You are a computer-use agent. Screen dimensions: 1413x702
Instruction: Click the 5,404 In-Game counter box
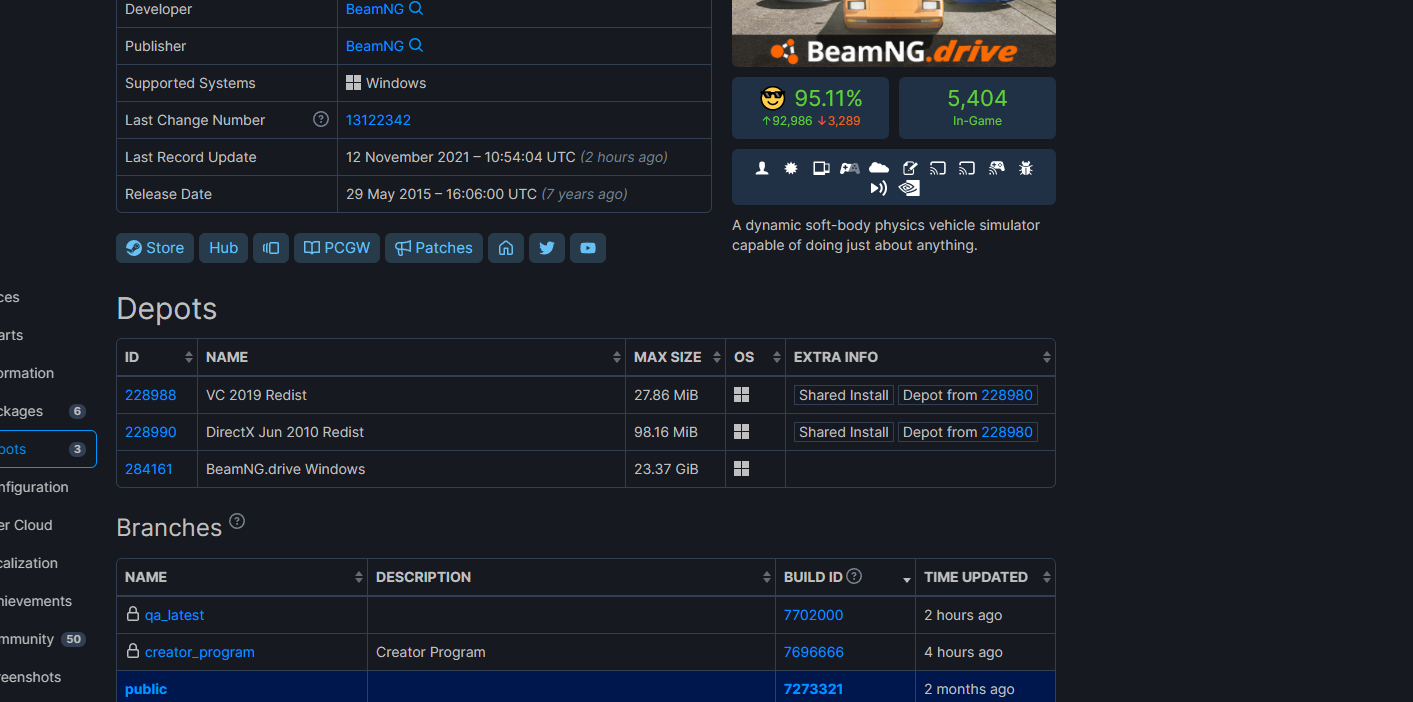coord(977,108)
